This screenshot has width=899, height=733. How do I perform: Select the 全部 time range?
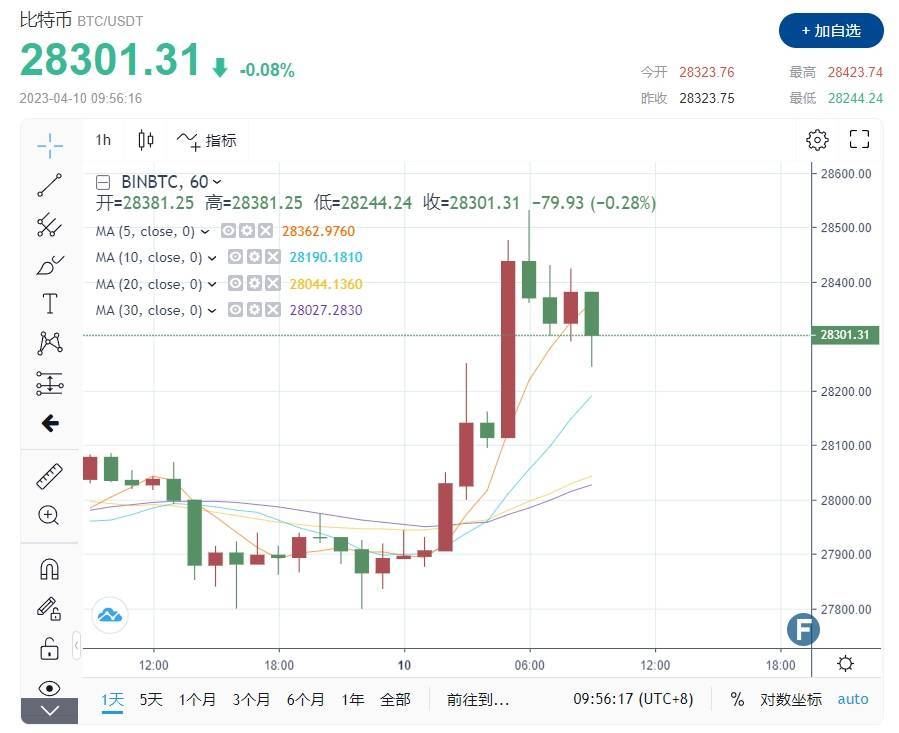pyautogui.click(x=395, y=699)
